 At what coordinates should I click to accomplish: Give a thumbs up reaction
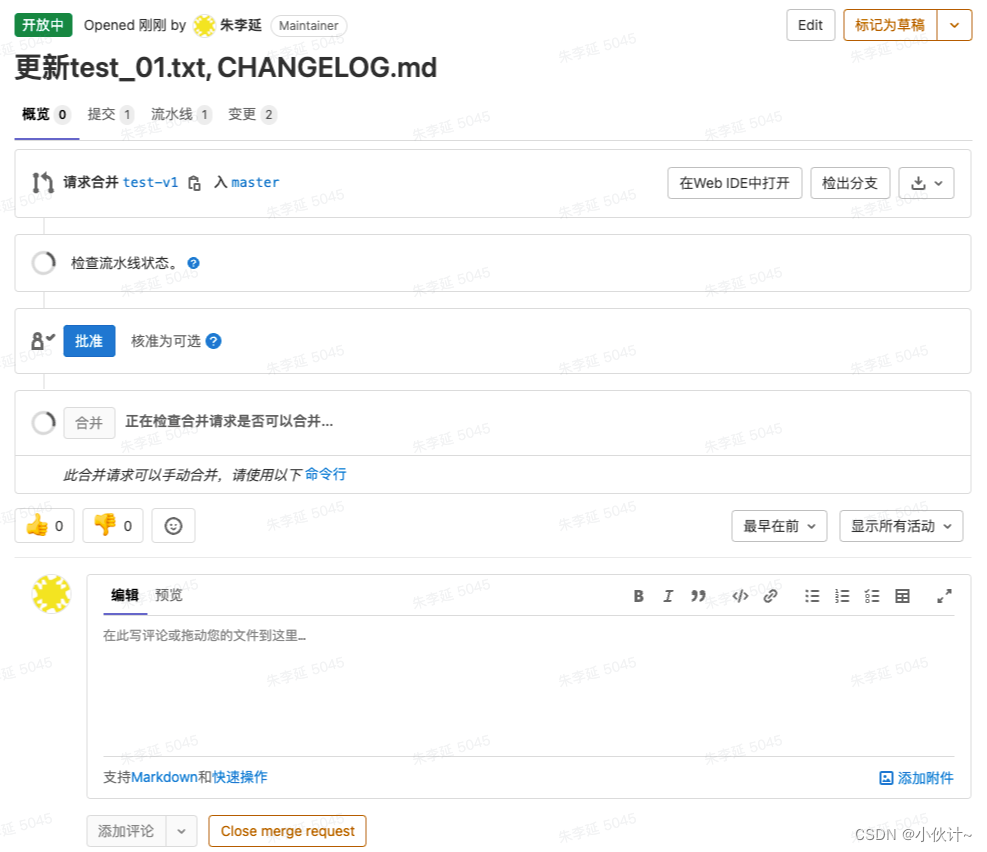tap(44, 525)
